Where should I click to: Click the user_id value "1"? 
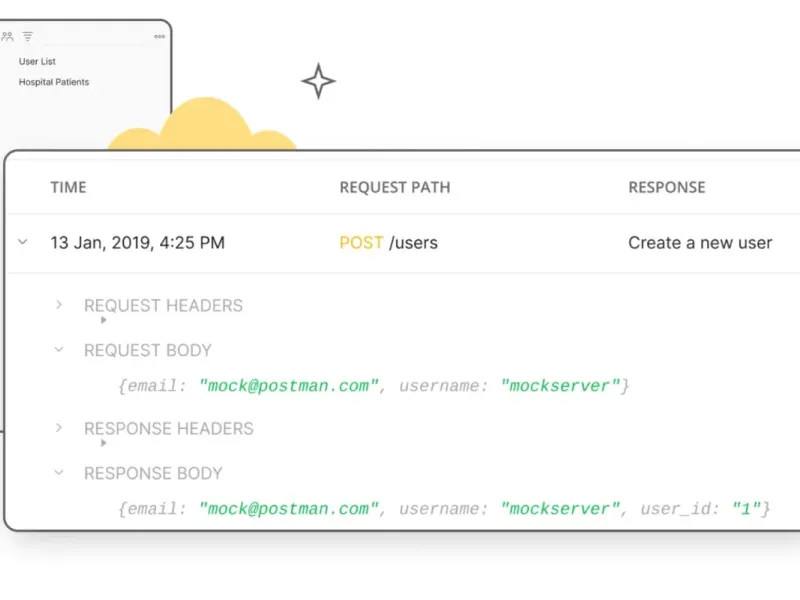(746, 509)
